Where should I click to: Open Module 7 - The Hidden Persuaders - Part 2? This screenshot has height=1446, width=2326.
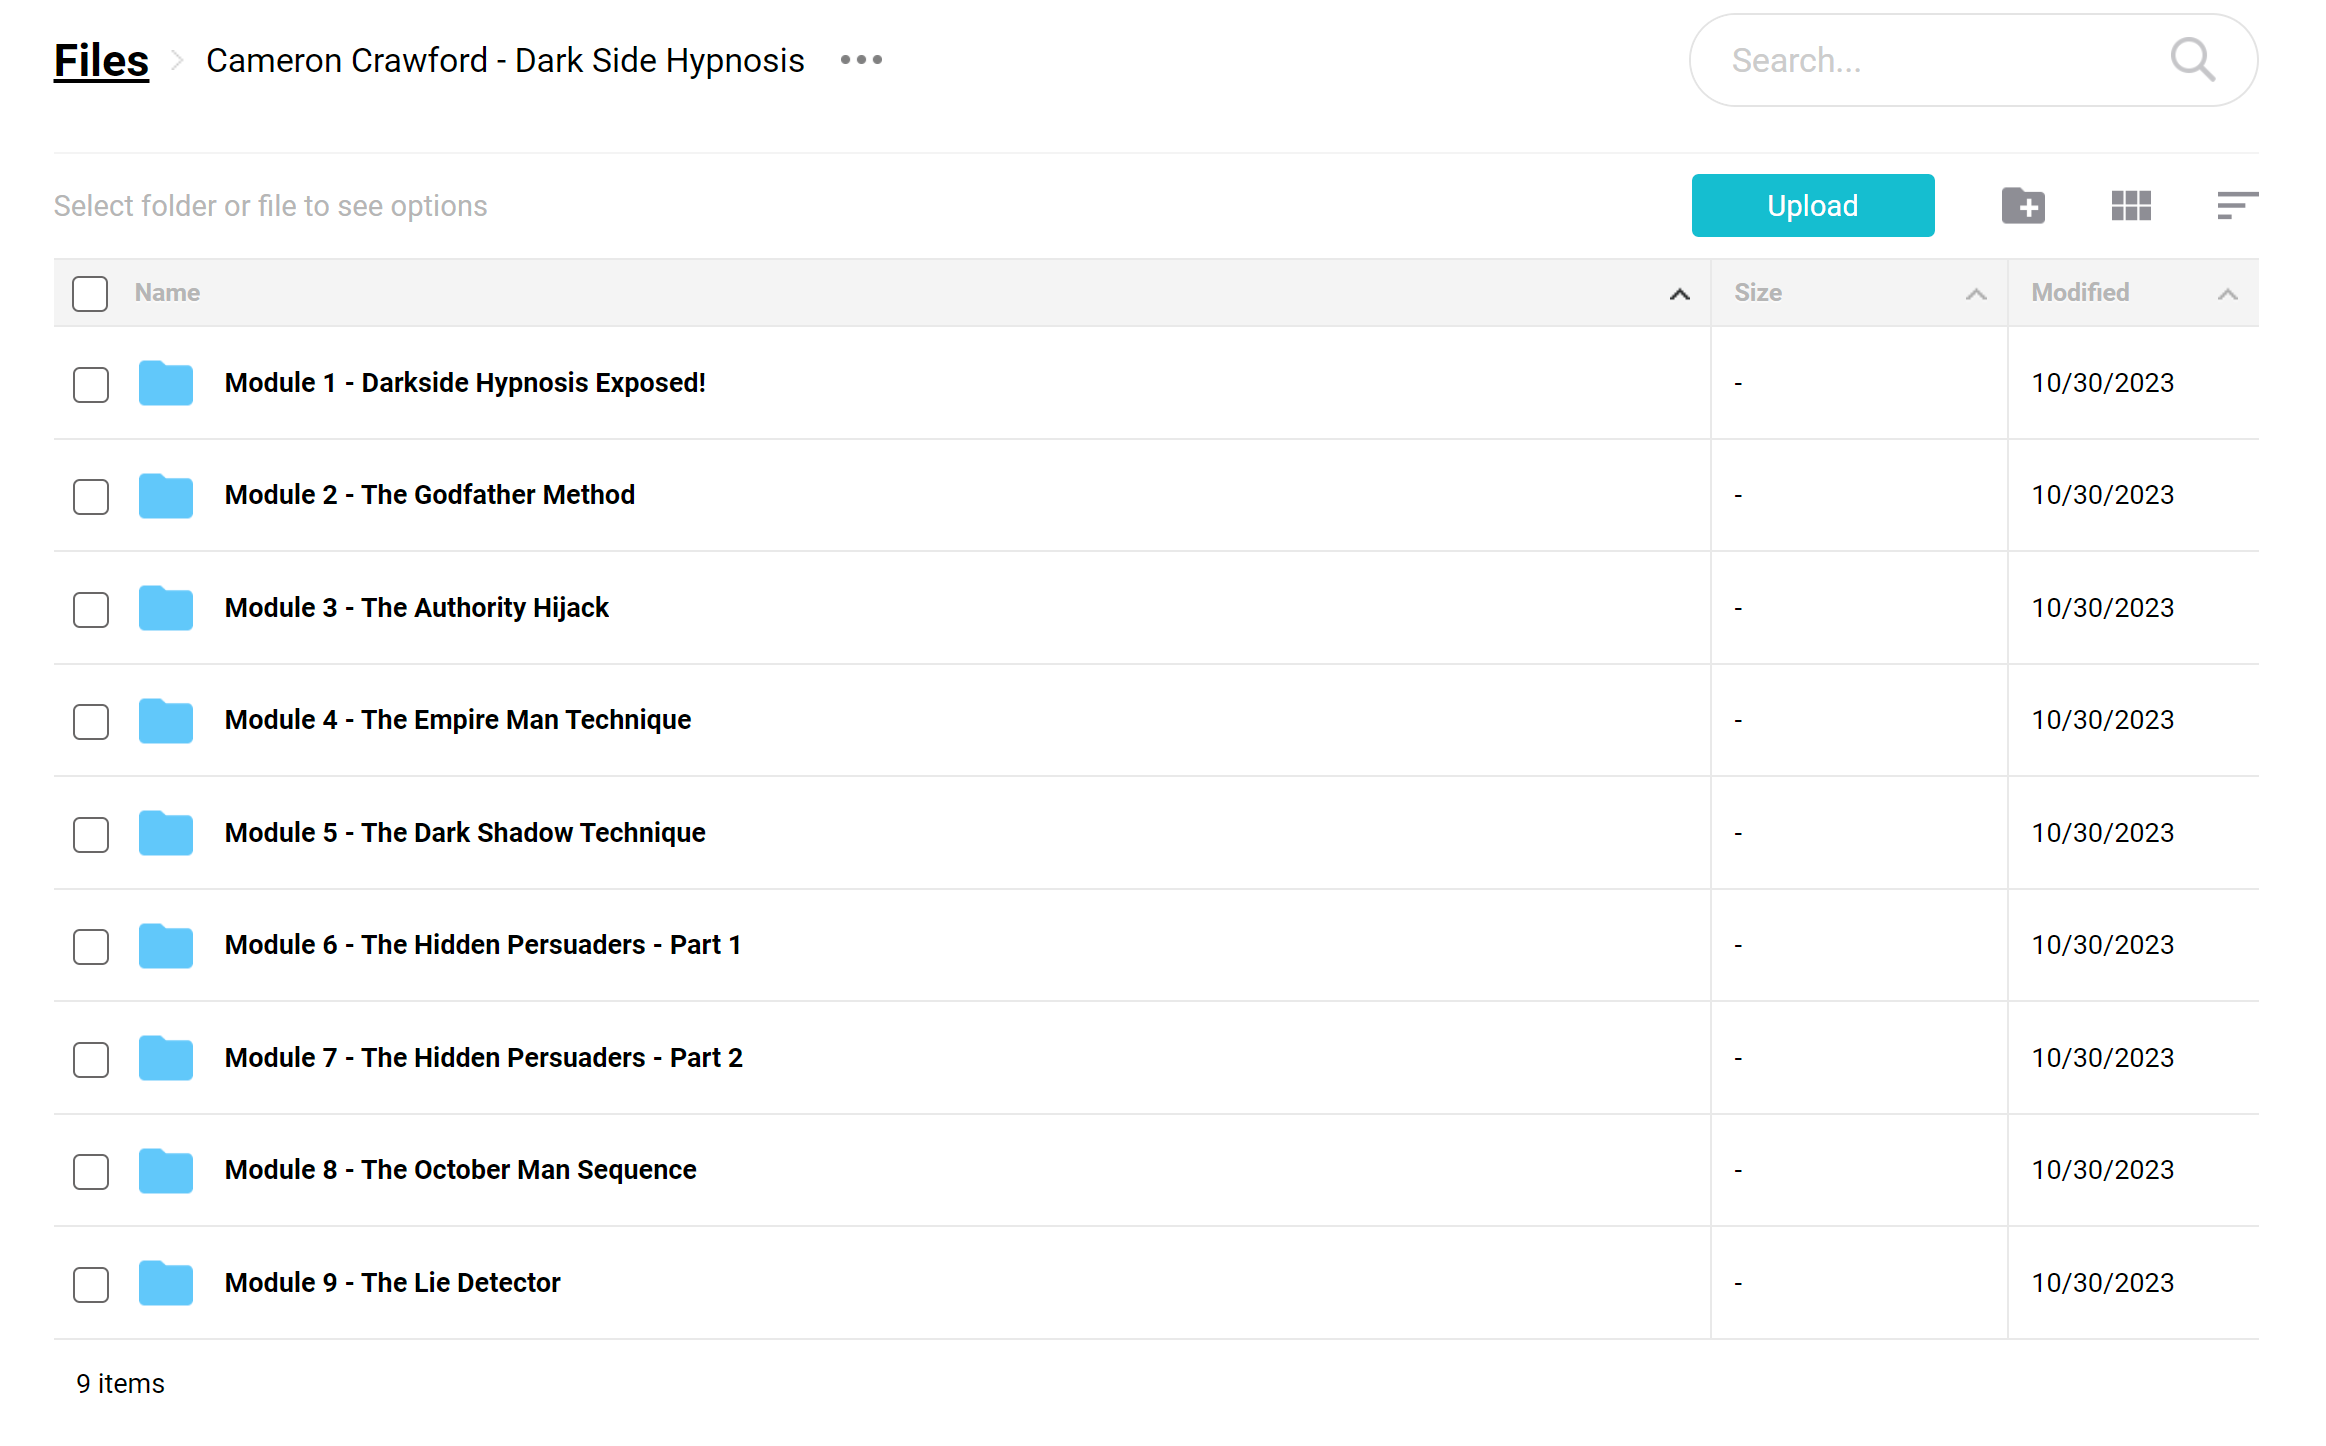484,1058
